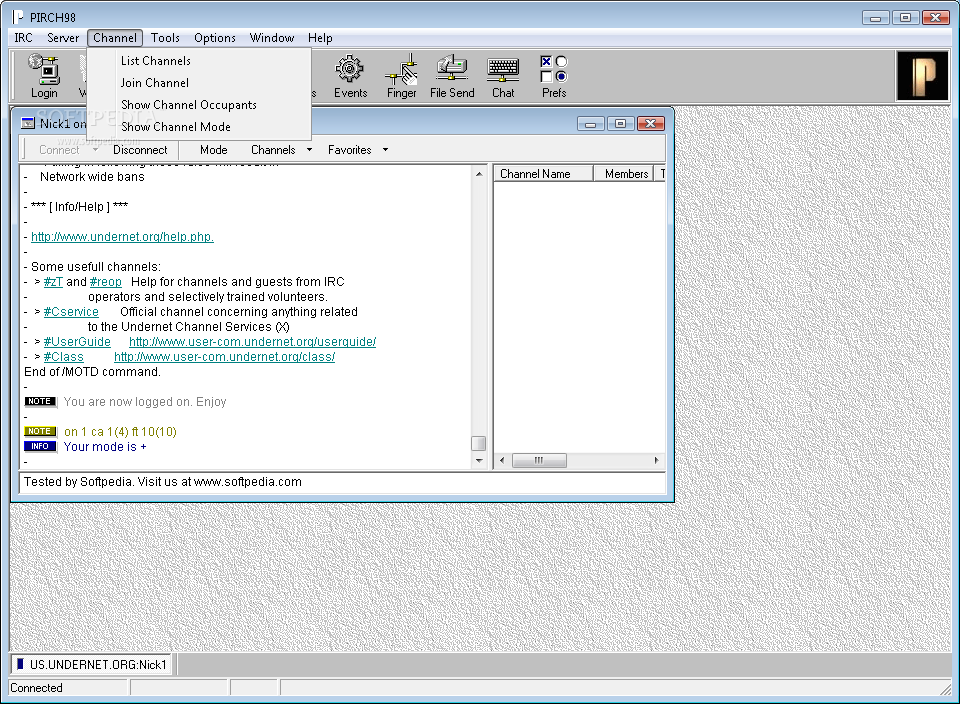Click the channel list horizontal scroll thumb
Image resolution: width=960 pixels, height=704 pixels.
pyautogui.click(x=539, y=460)
